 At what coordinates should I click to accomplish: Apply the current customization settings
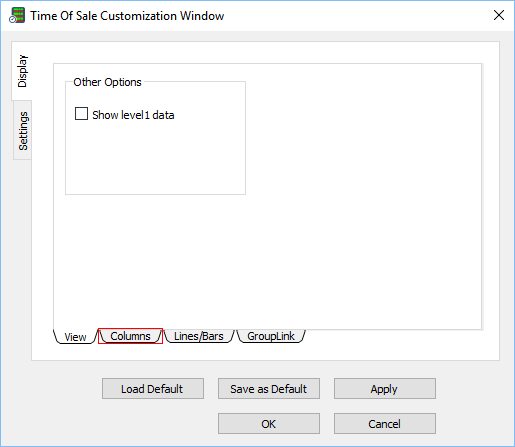click(x=385, y=389)
